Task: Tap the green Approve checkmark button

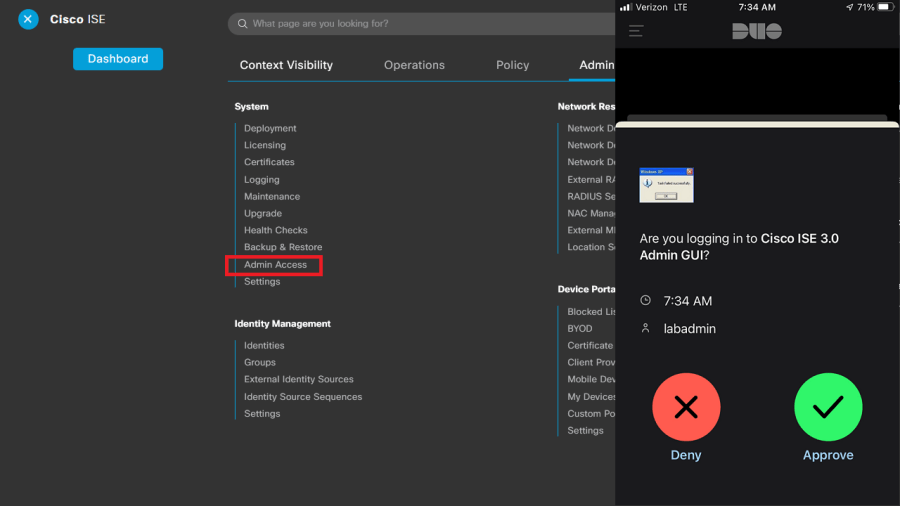Action: (x=828, y=408)
